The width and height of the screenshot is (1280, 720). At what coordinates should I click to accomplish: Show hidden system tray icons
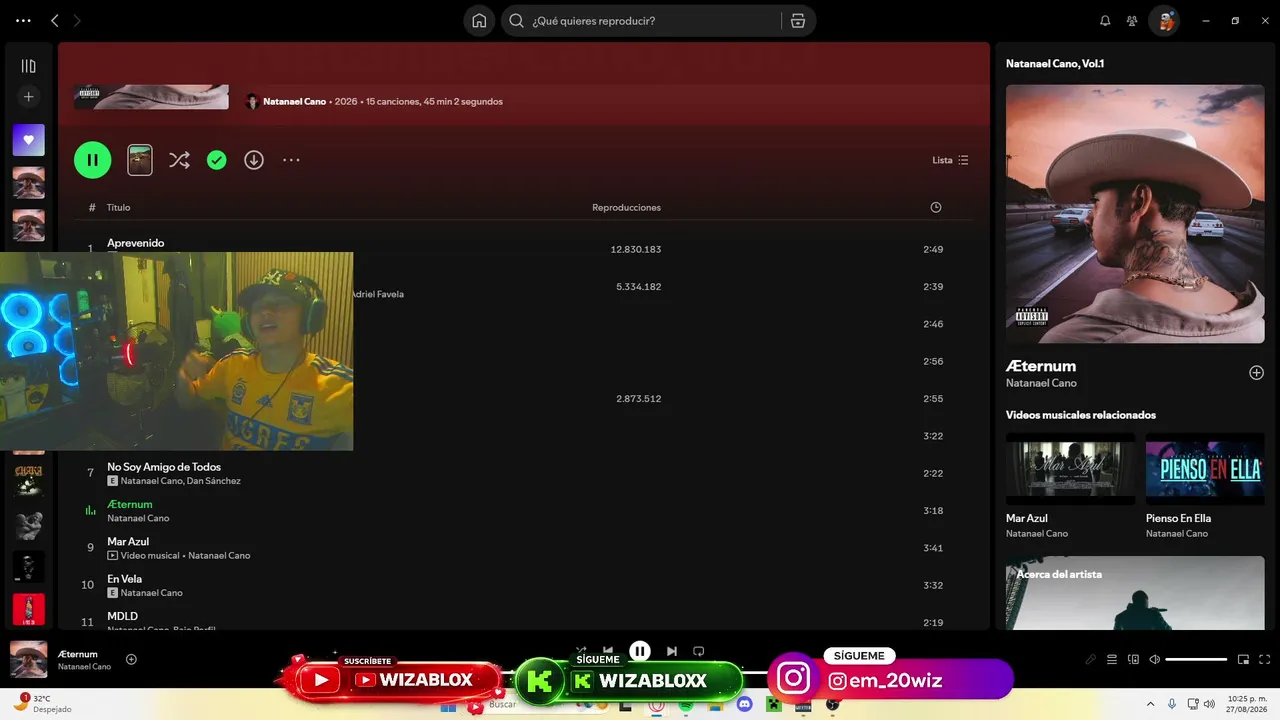coord(1149,704)
